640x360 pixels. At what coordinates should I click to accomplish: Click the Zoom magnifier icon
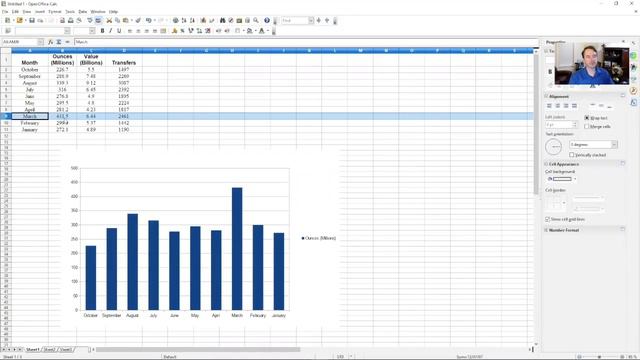[x=256, y=20]
